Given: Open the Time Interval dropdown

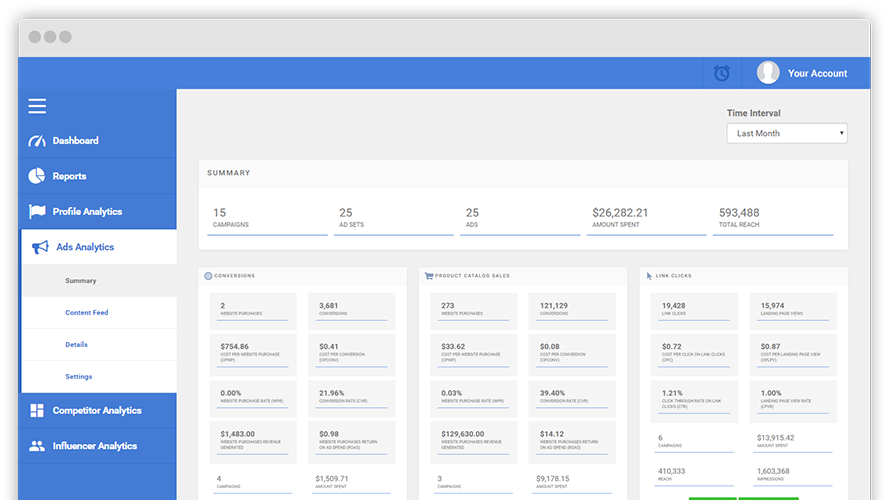Looking at the screenshot, I should [x=787, y=133].
